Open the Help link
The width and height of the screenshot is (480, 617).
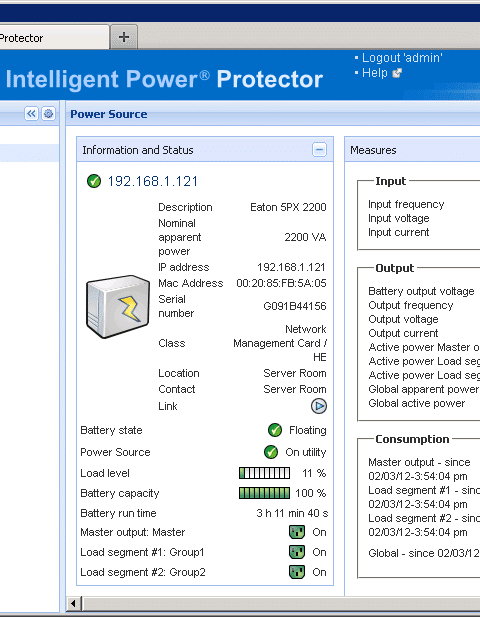tap(375, 73)
